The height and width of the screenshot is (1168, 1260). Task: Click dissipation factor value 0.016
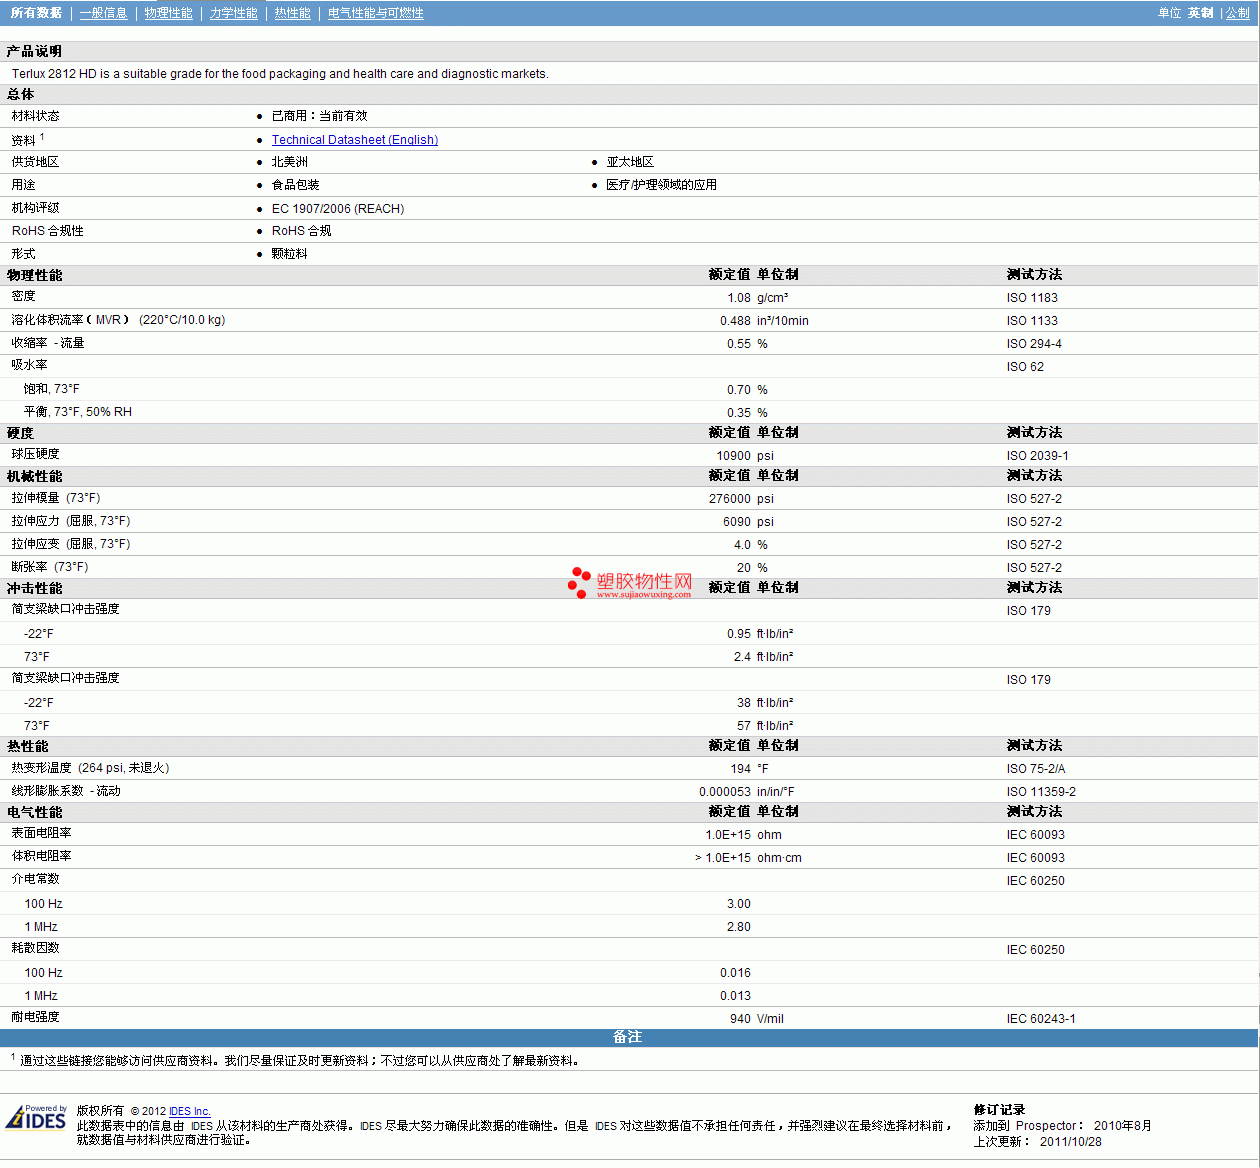tap(735, 973)
